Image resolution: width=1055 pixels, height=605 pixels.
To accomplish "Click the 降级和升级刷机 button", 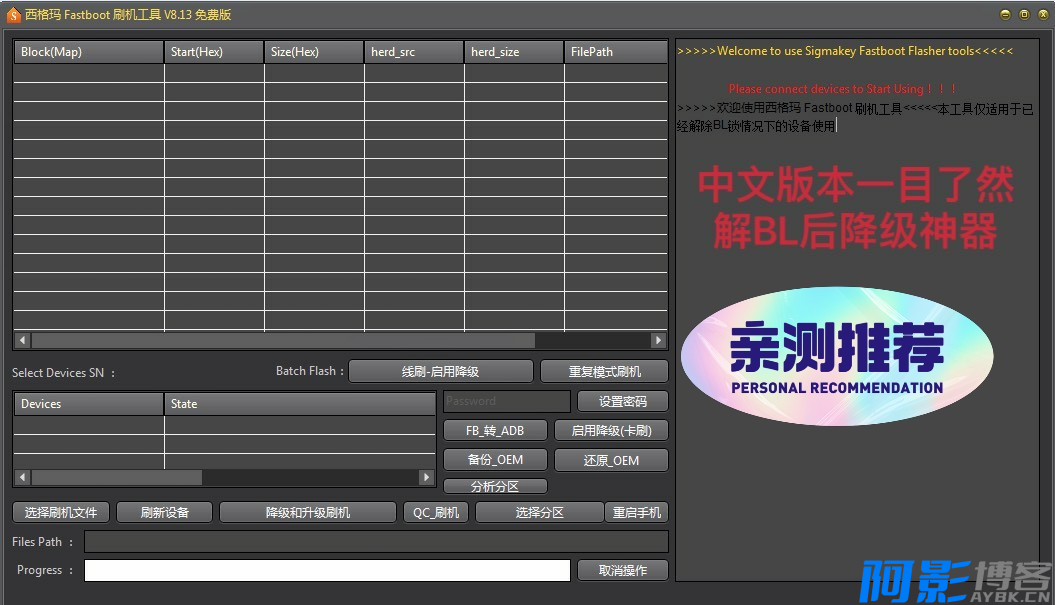I will (308, 512).
